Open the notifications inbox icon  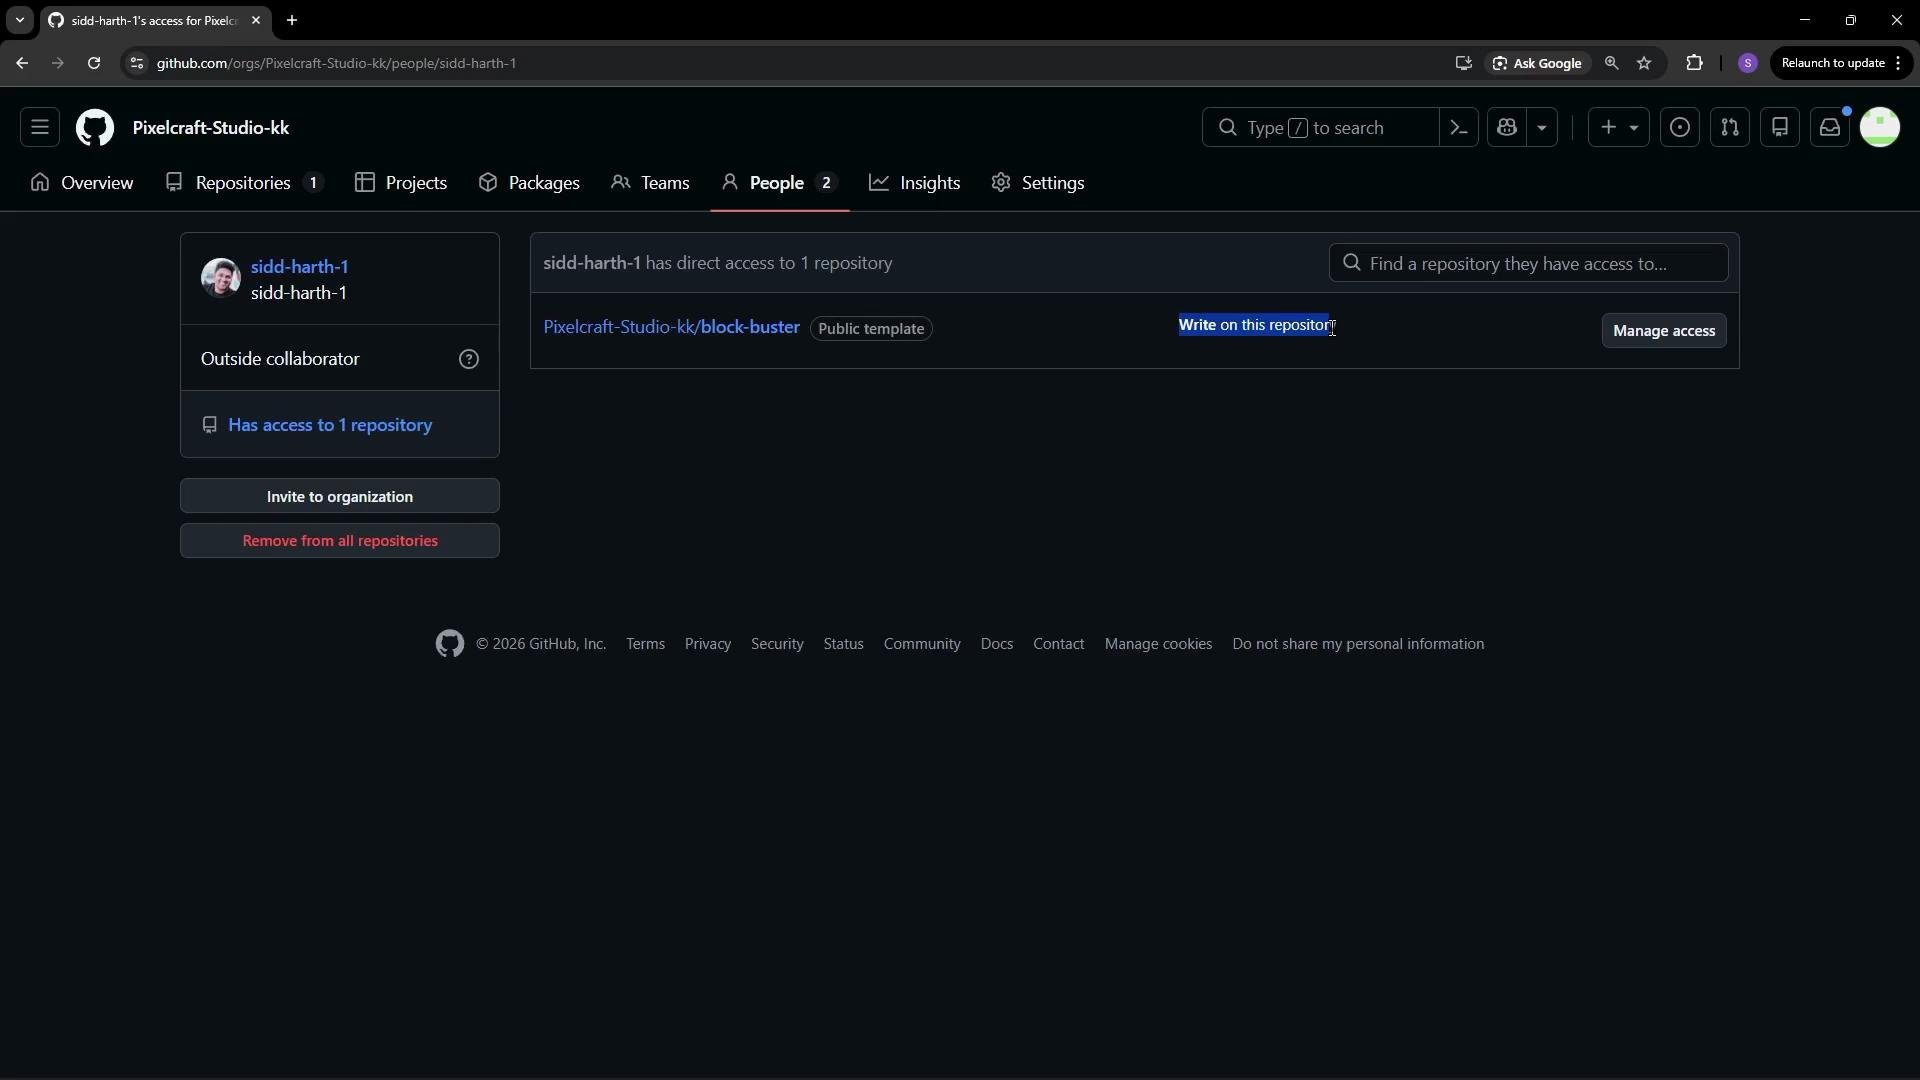(x=1830, y=128)
